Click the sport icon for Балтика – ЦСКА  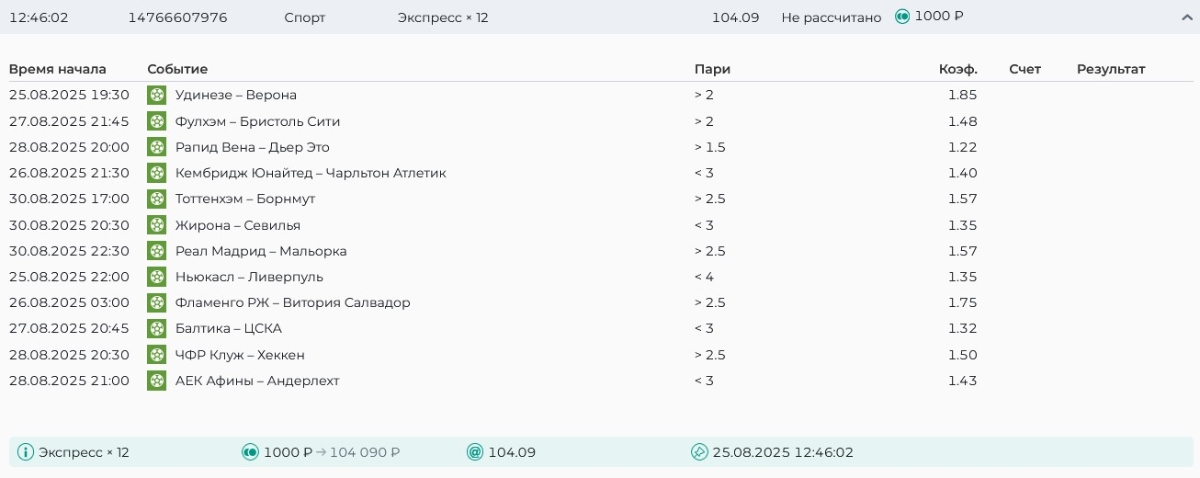click(x=156, y=329)
